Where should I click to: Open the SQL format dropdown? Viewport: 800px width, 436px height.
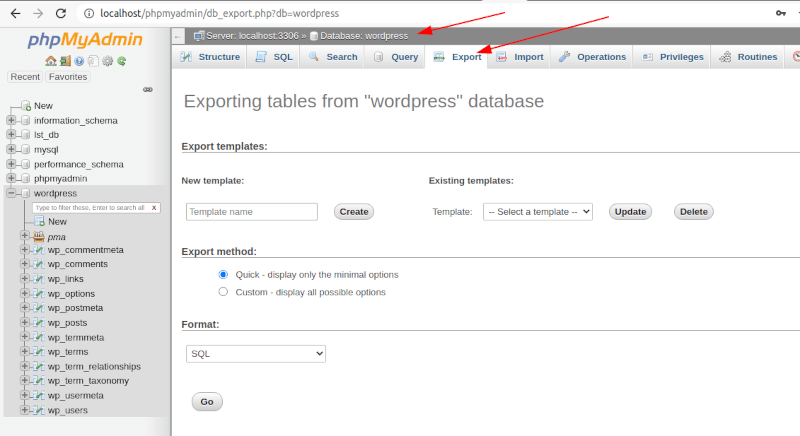(256, 354)
